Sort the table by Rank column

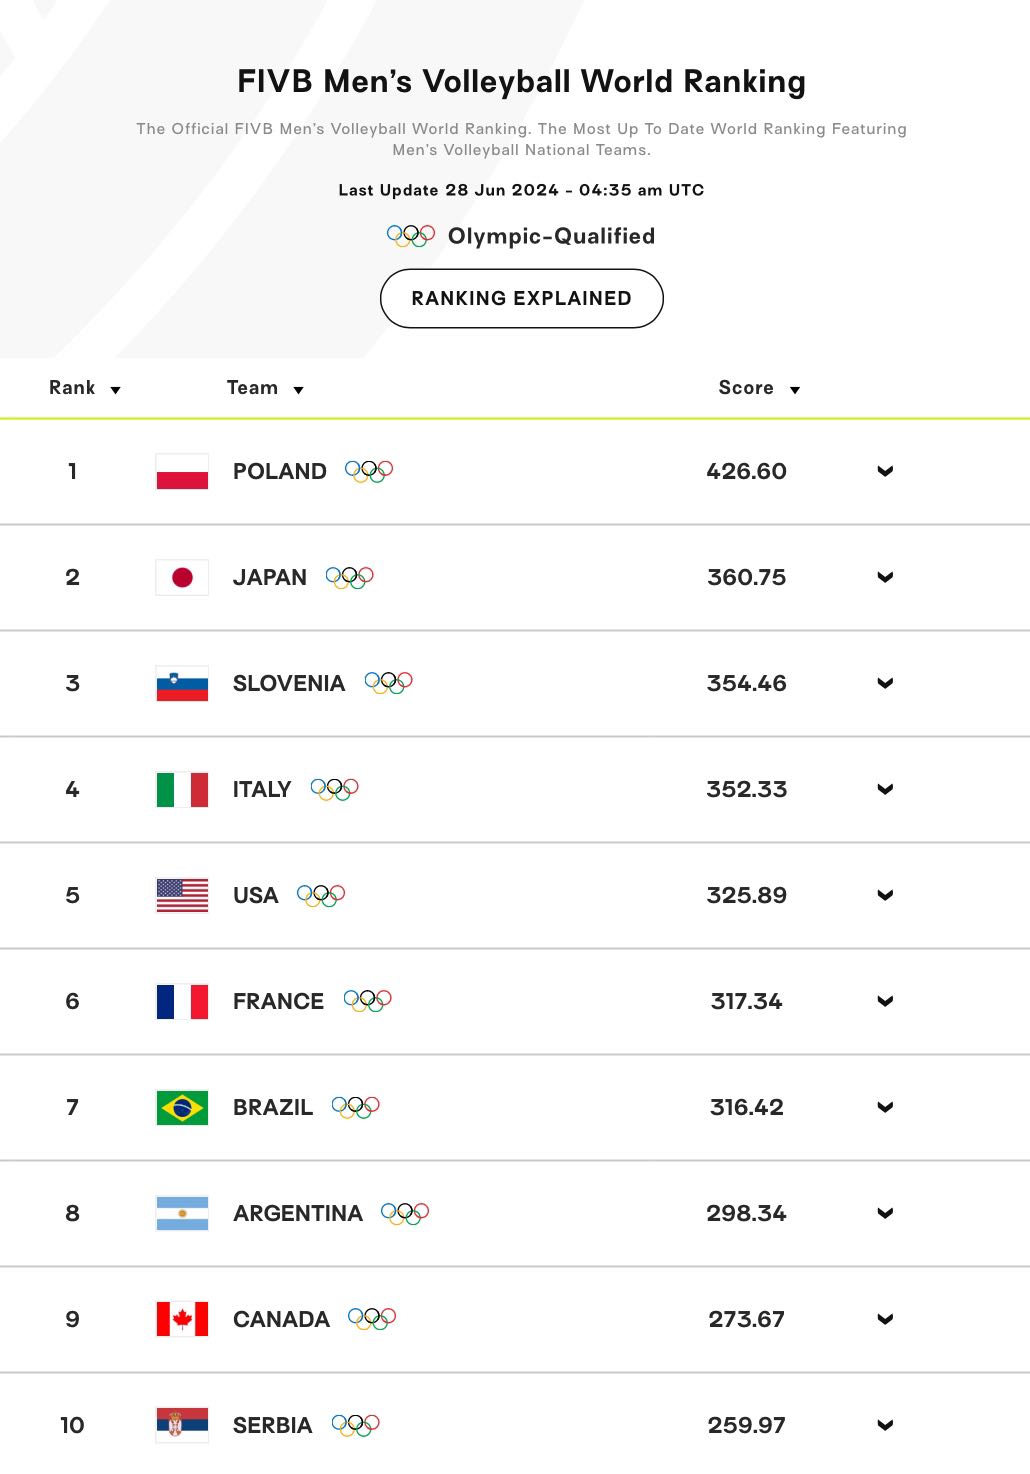pos(85,388)
